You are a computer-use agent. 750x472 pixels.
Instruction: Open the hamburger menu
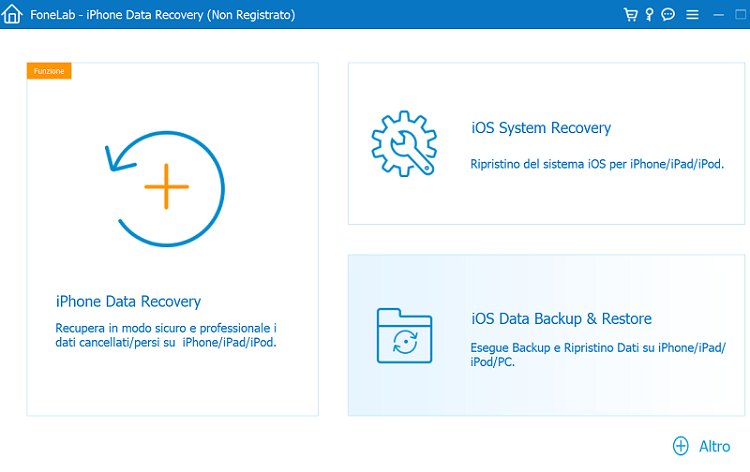coord(692,15)
